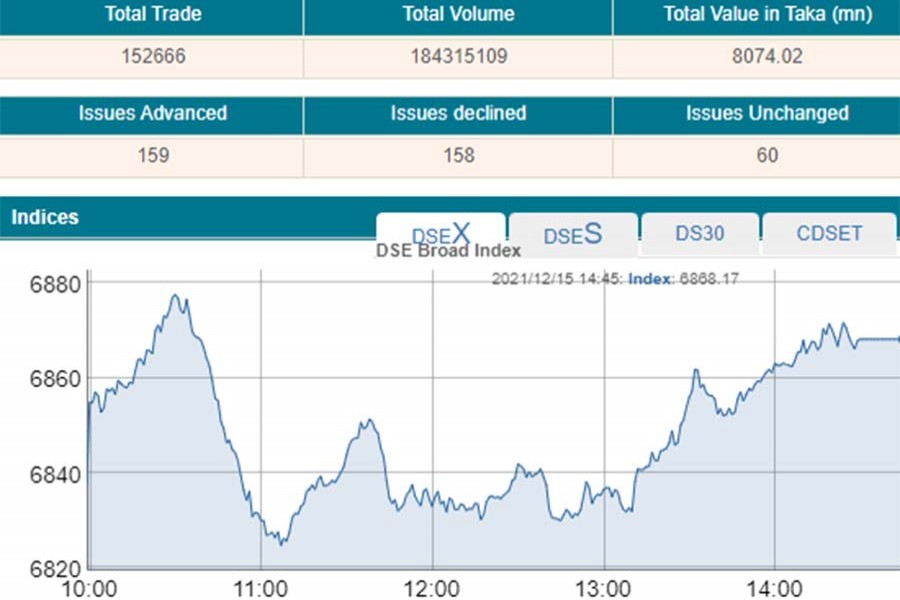Viewport: 900px width, 600px height.
Task: Switch to the DSEX index tab
Action: click(440, 234)
